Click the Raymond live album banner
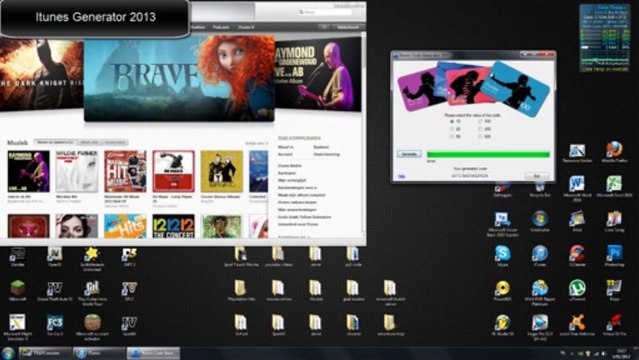Screen dimensions: 639x360 click(x=318, y=75)
